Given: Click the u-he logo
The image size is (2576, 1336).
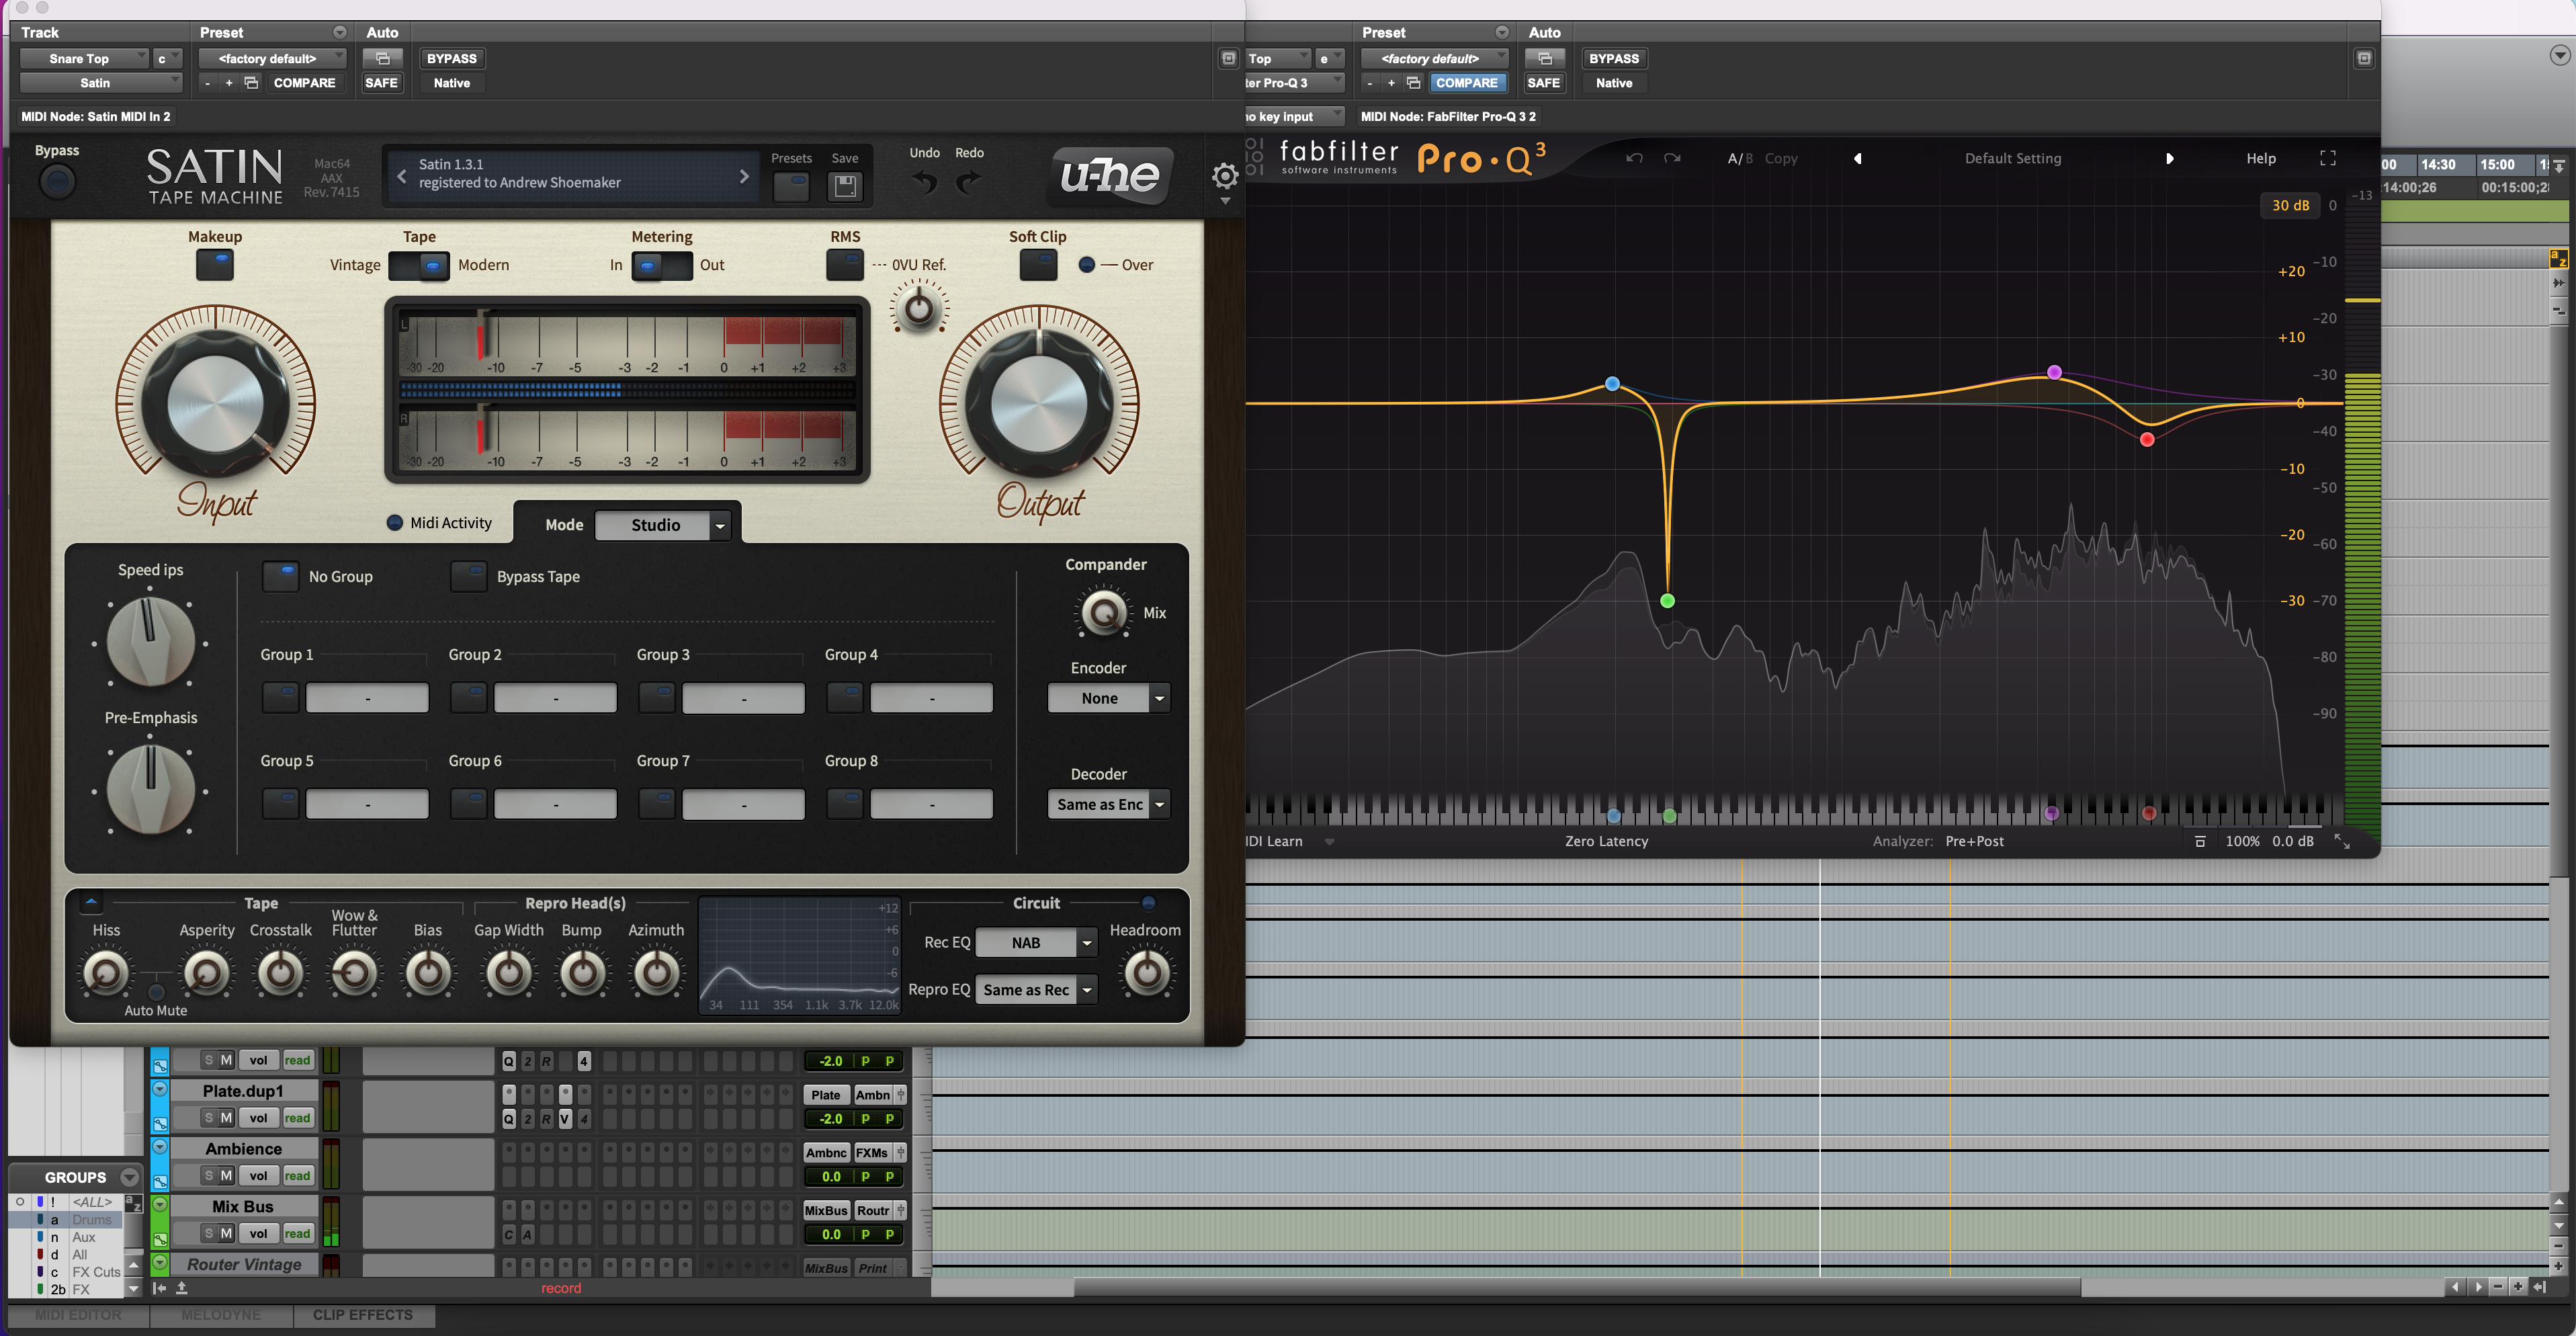Looking at the screenshot, I should (1110, 176).
